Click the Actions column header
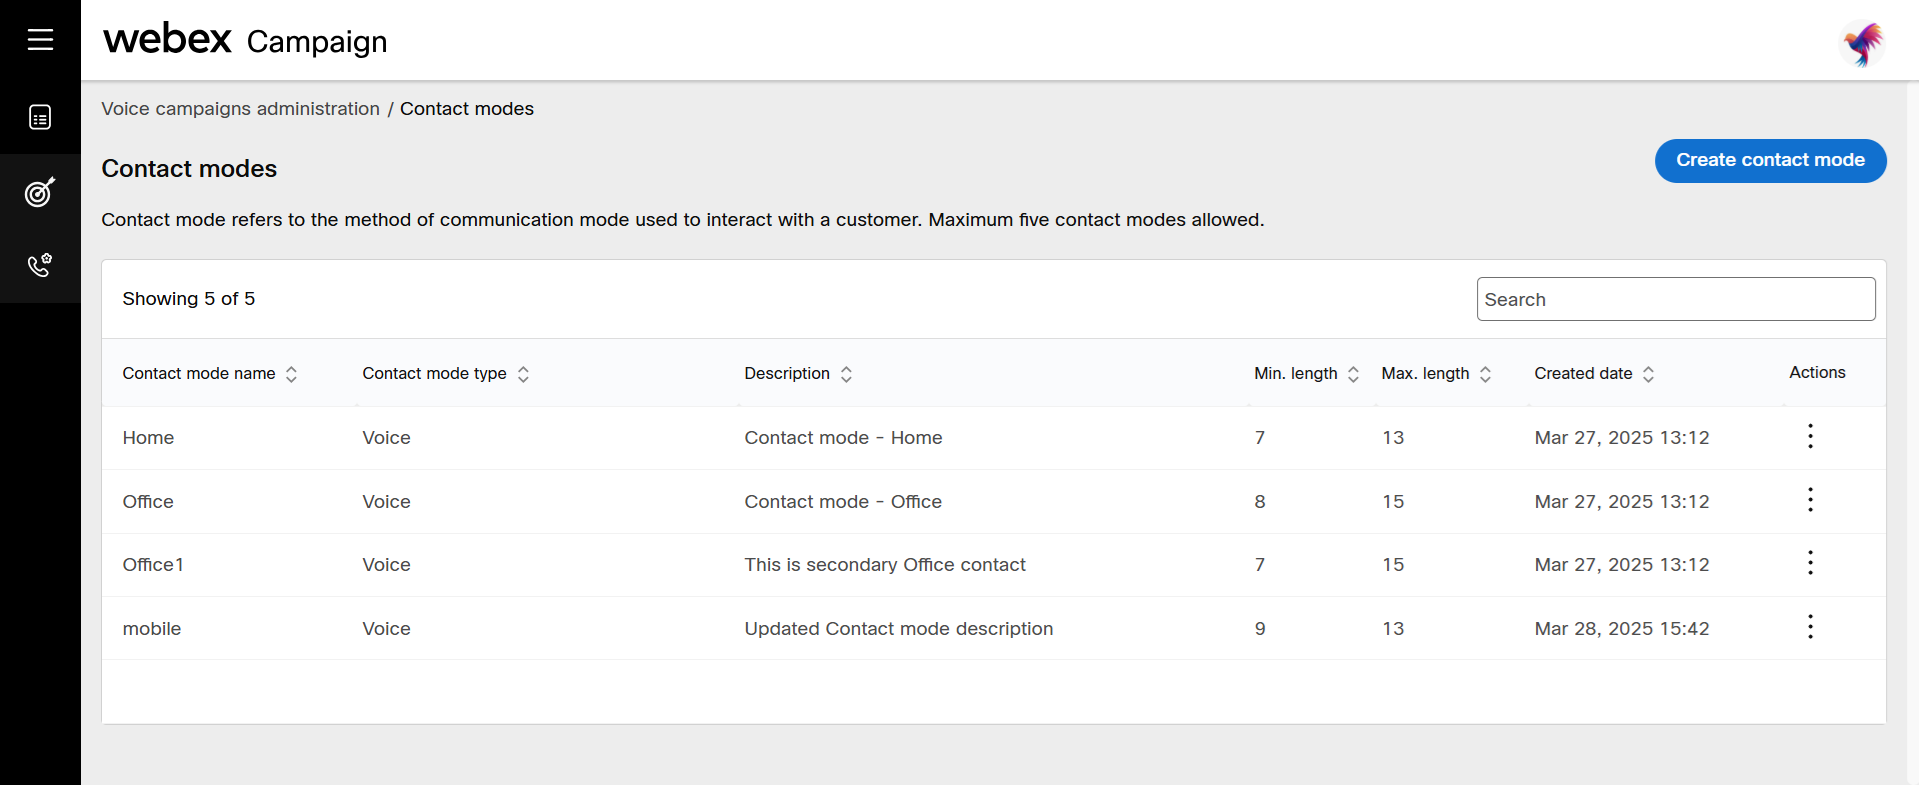Screen dimensions: 1919x785 click(x=1817, y=372)
